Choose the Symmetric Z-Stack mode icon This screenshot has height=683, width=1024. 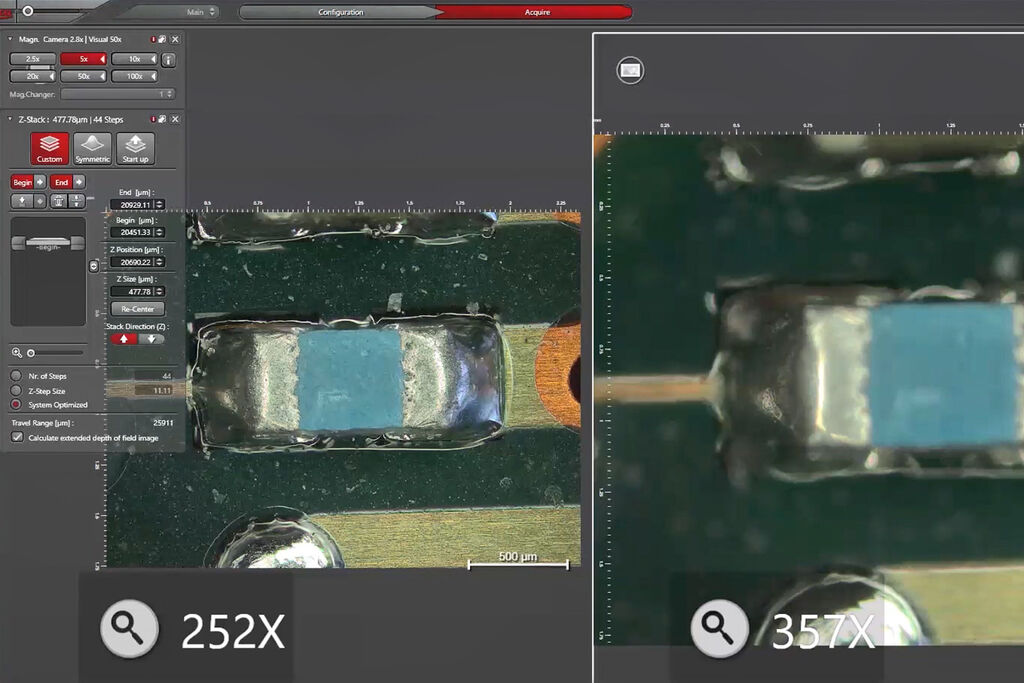pyautogui.click(x=92, y=148)
